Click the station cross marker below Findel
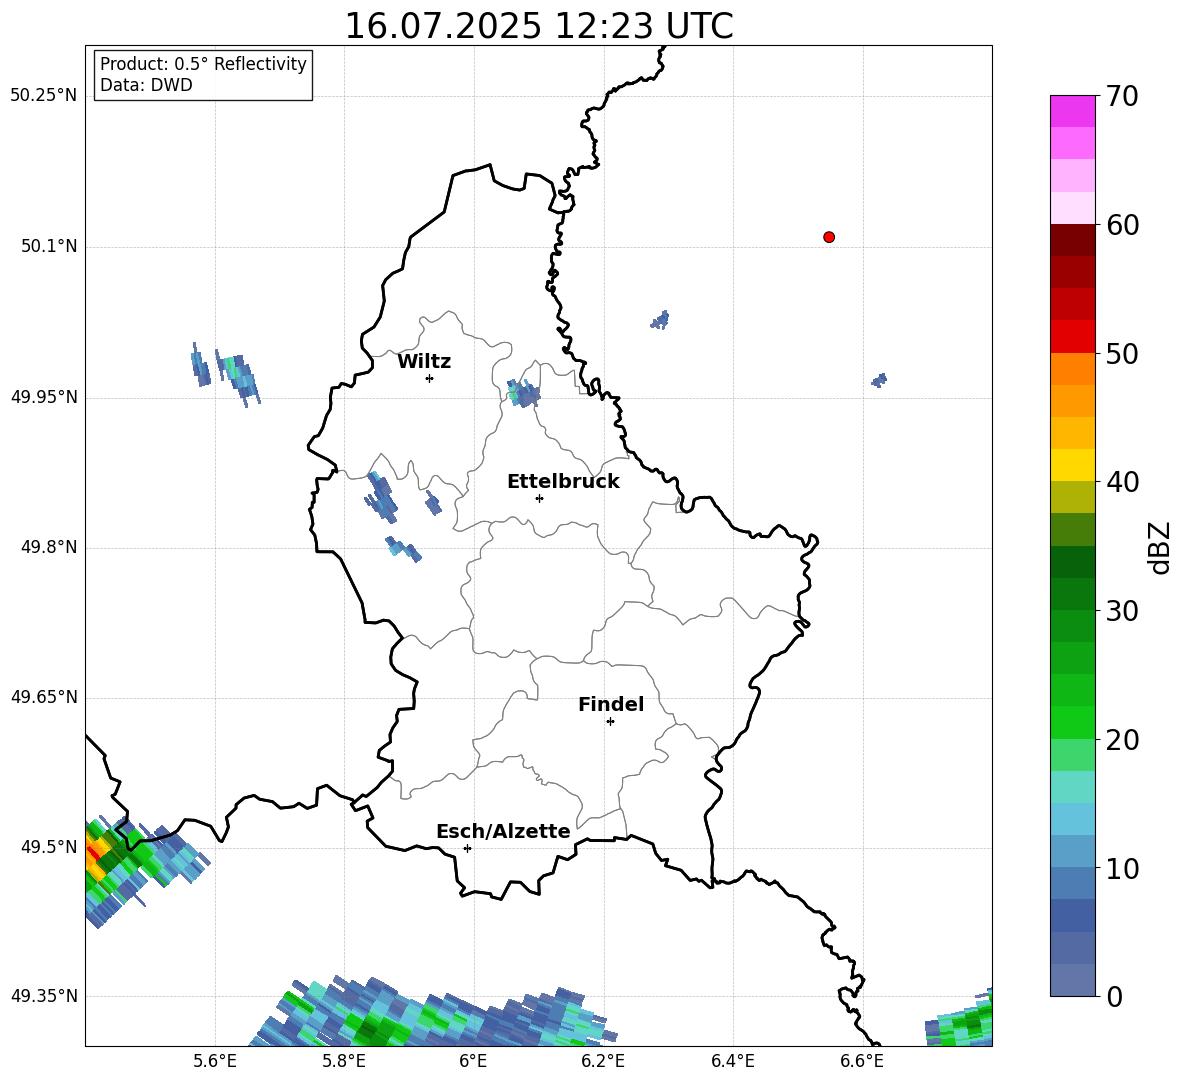This screenshot has width=1184, height=1081. 610,722
